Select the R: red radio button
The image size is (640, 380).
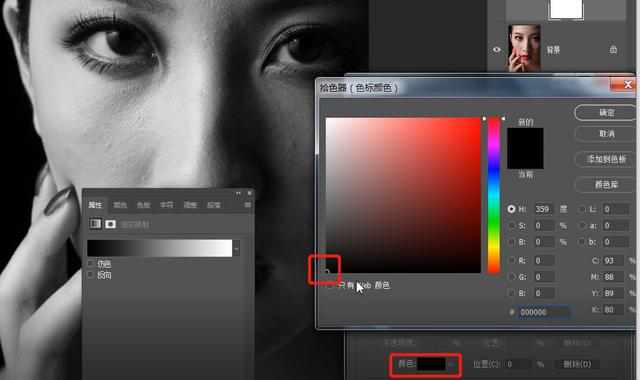(511, 260)
